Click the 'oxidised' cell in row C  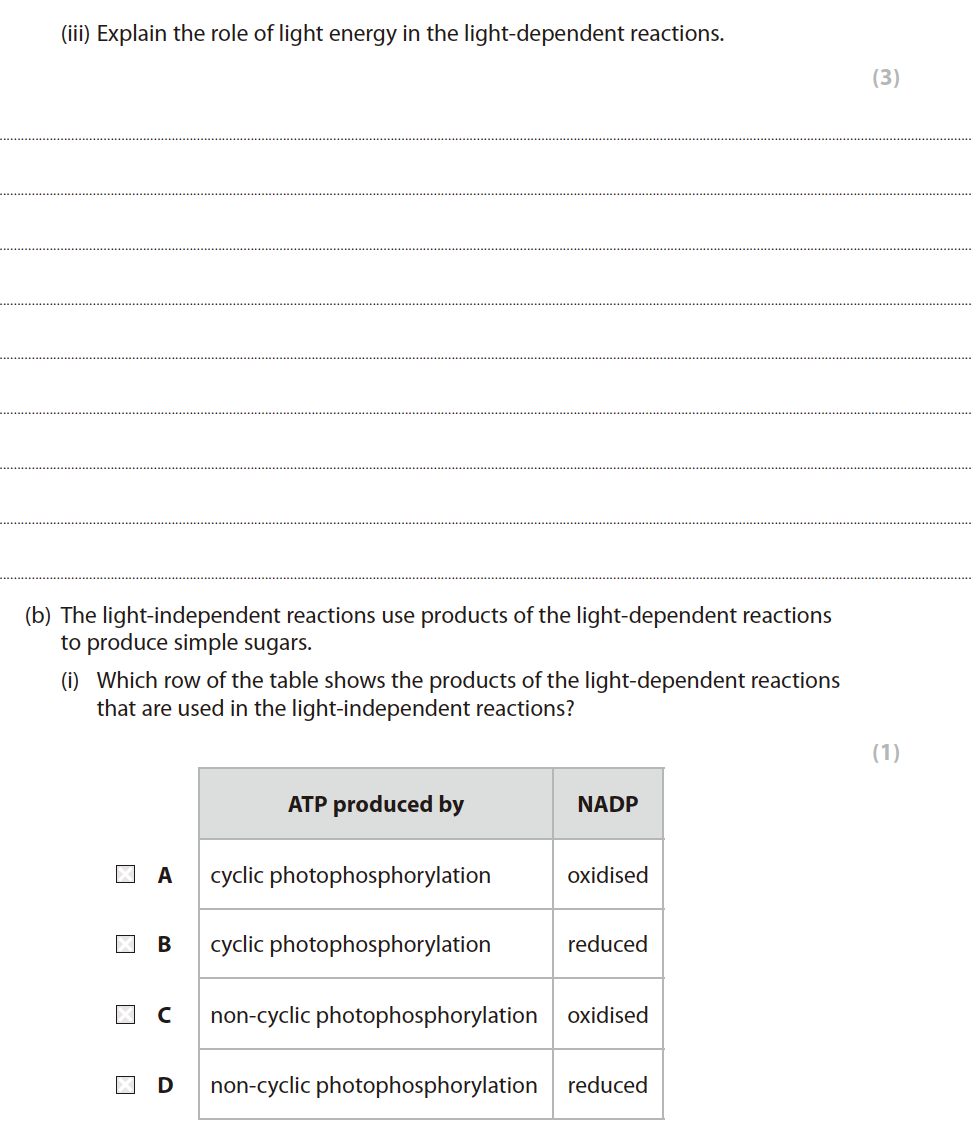[607, 1015]
